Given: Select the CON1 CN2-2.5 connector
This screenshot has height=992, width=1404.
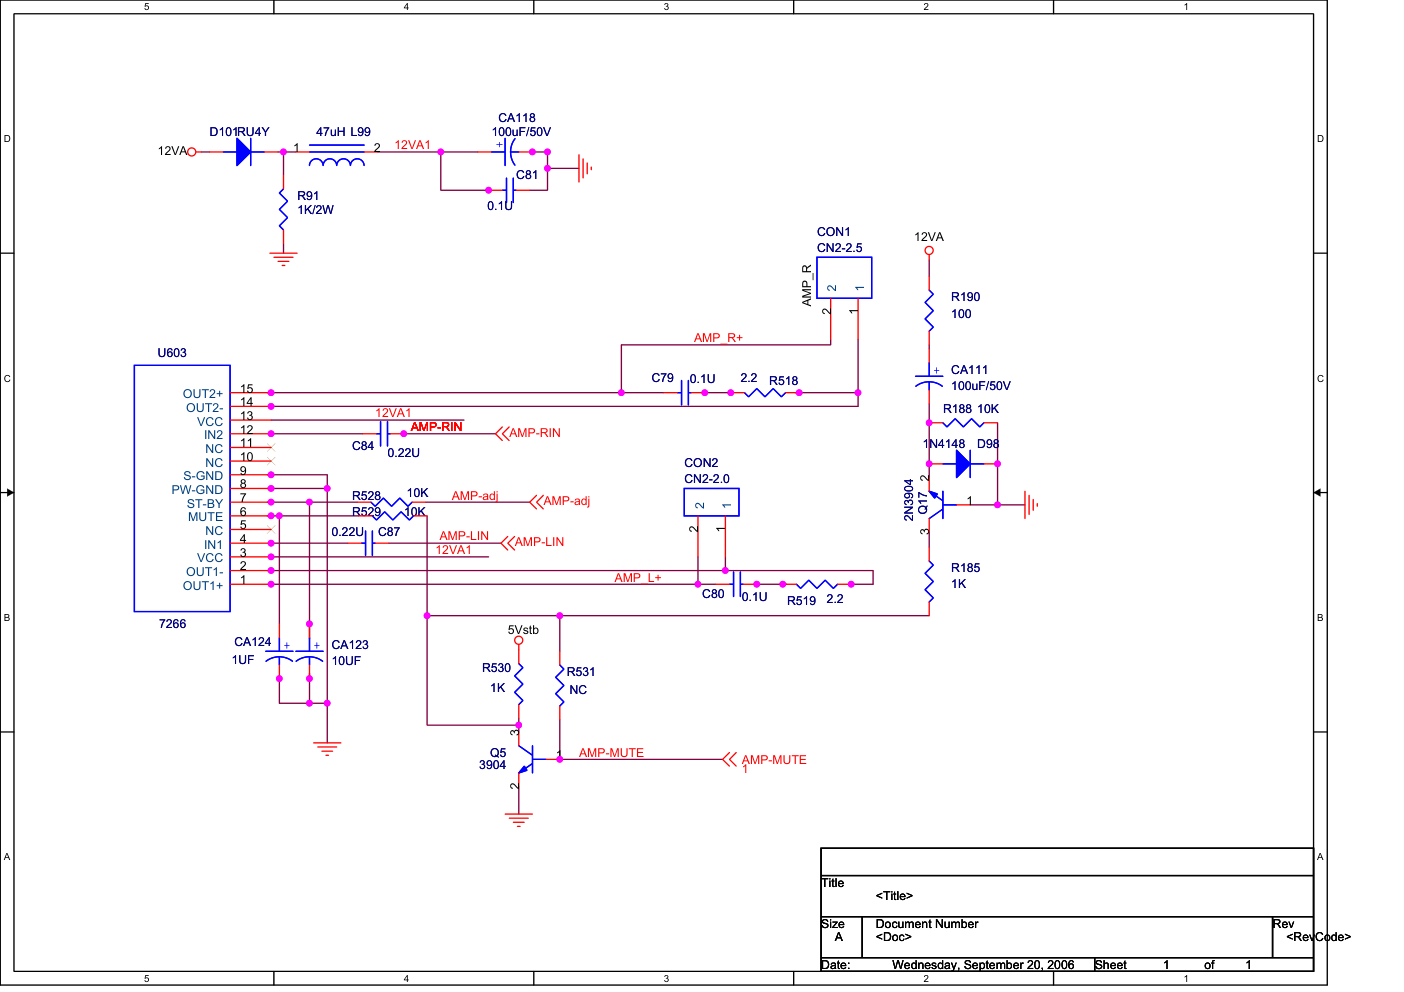Looking at the screenshot, I should [844, 278].
